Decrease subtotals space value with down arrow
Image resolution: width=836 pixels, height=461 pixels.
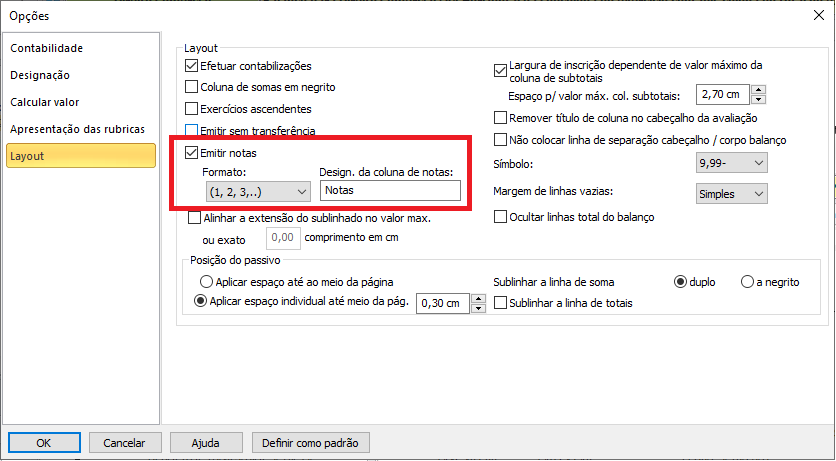pos(759,100)
